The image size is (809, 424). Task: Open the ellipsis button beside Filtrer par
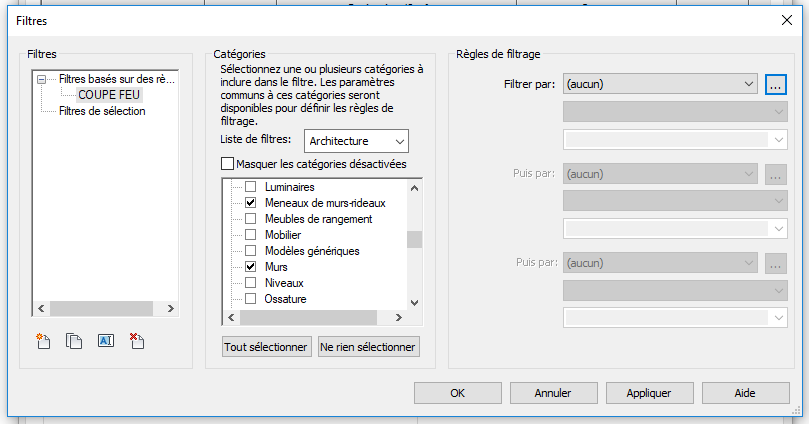point(776,85)
